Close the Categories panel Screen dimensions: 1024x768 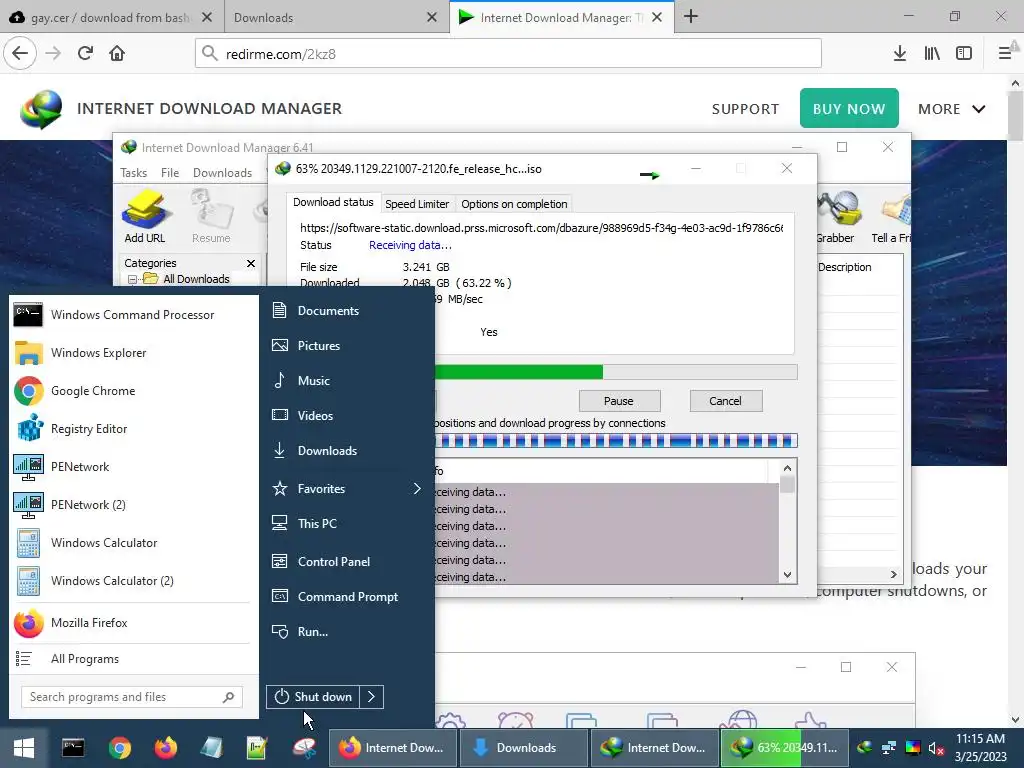[251, 263]
